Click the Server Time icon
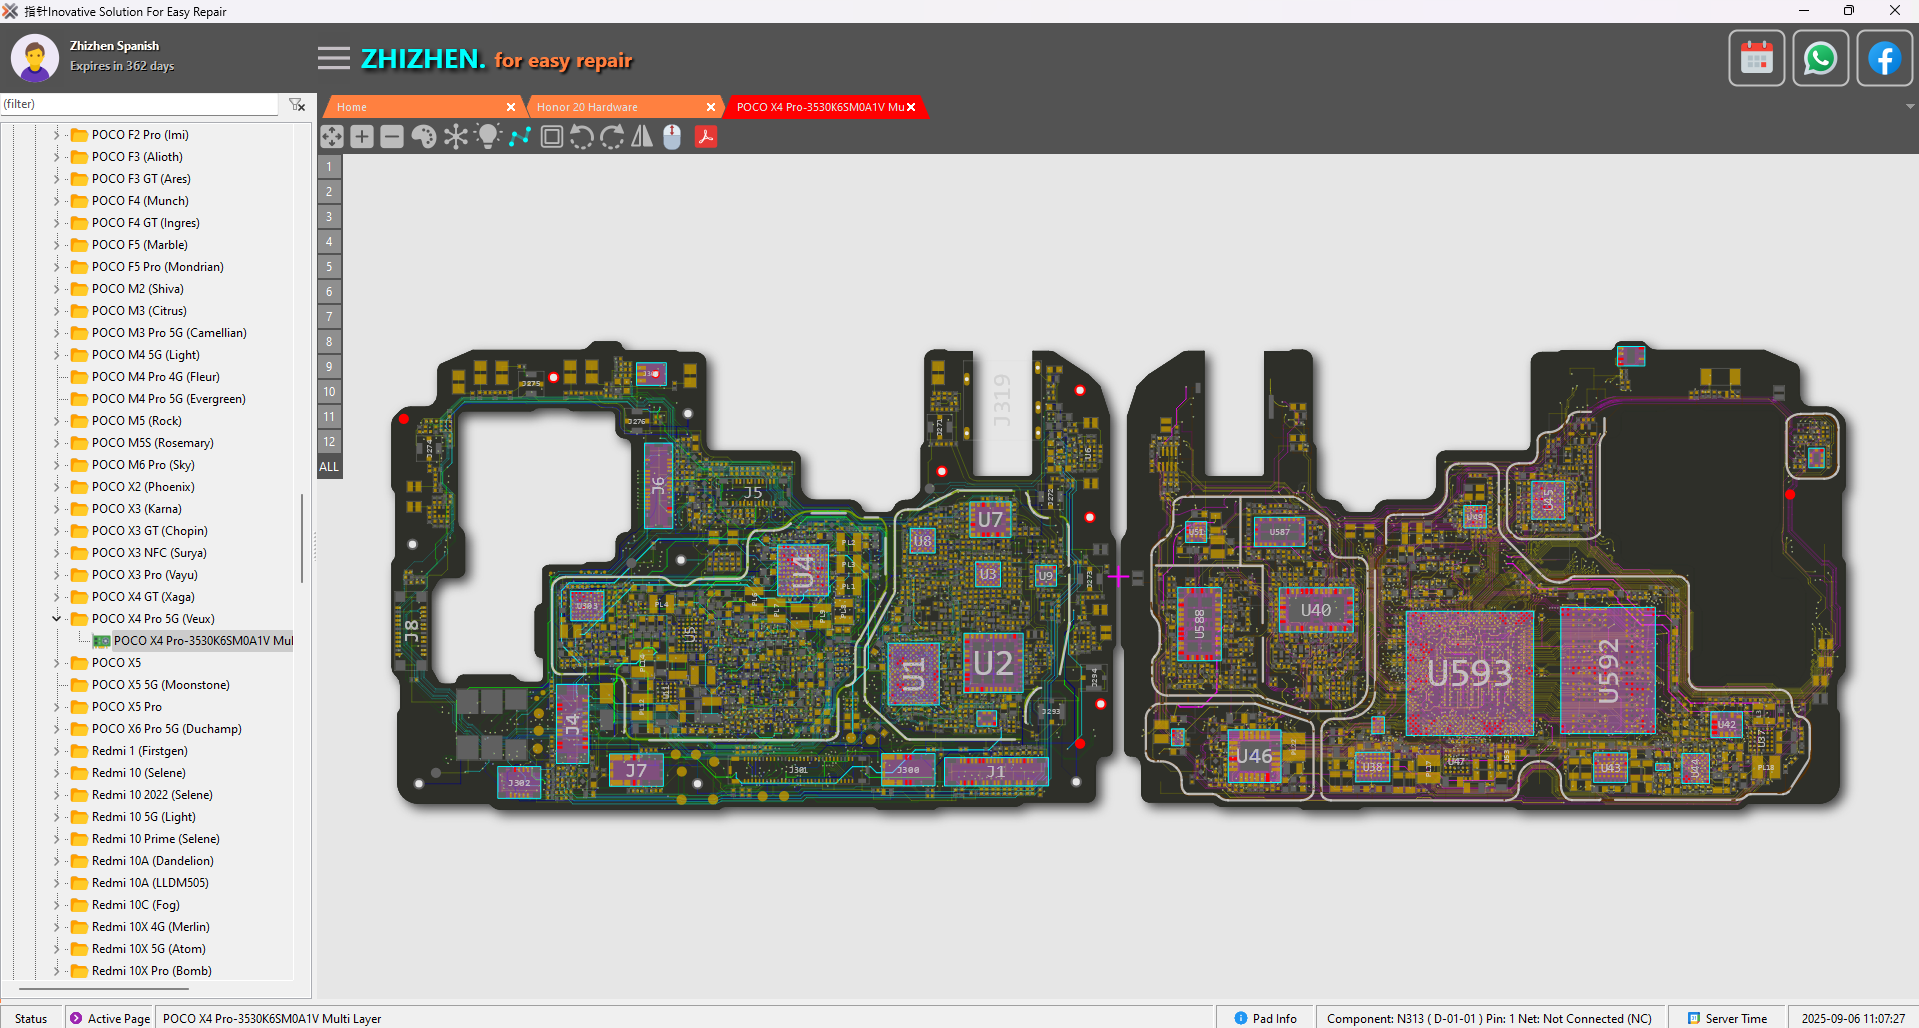Image resolution: width=1919 pixels, height=1028 pixels. pos(1694,1018)
